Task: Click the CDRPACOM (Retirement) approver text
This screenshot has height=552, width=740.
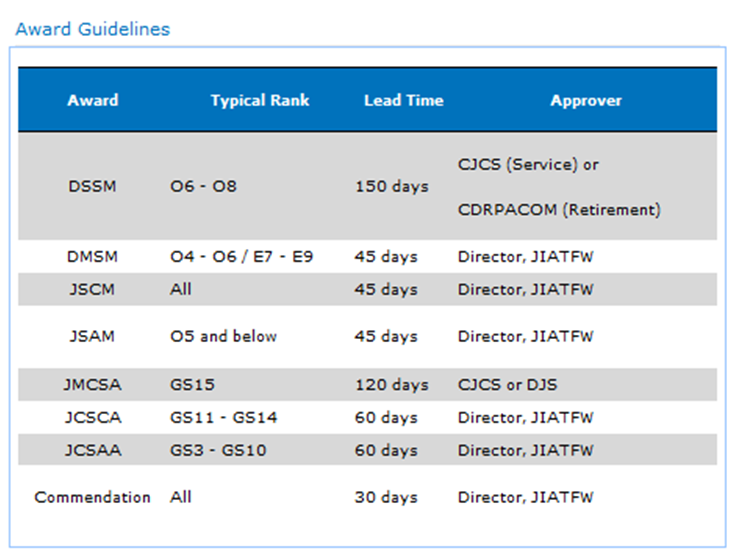Action: 559,210
